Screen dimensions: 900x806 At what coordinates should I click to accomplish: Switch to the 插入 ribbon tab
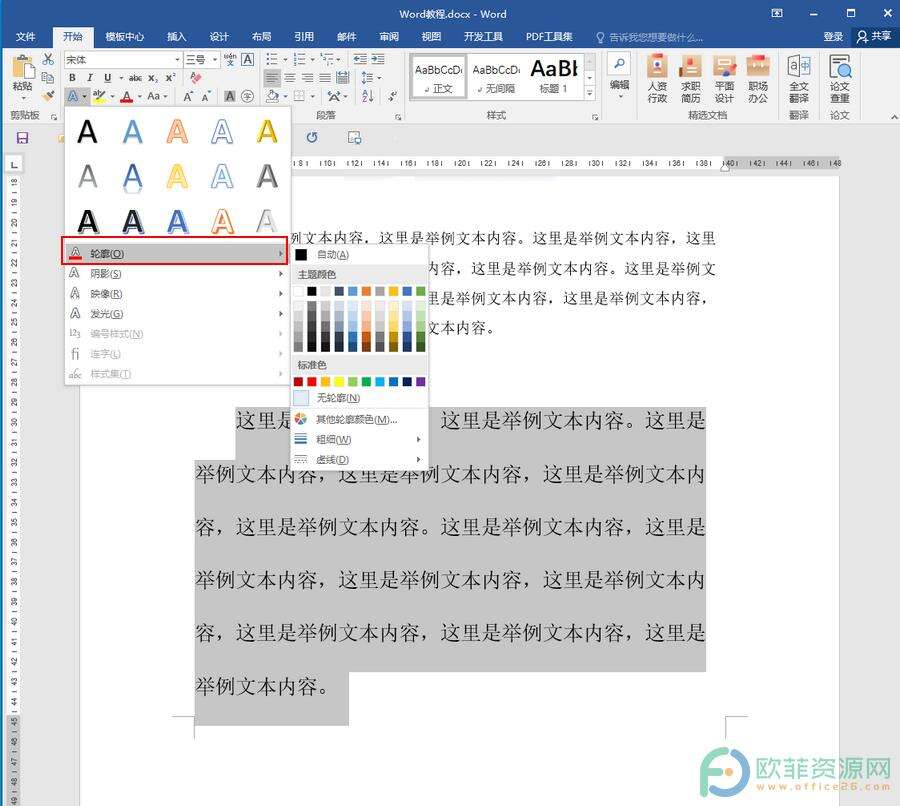pos(177,36)
